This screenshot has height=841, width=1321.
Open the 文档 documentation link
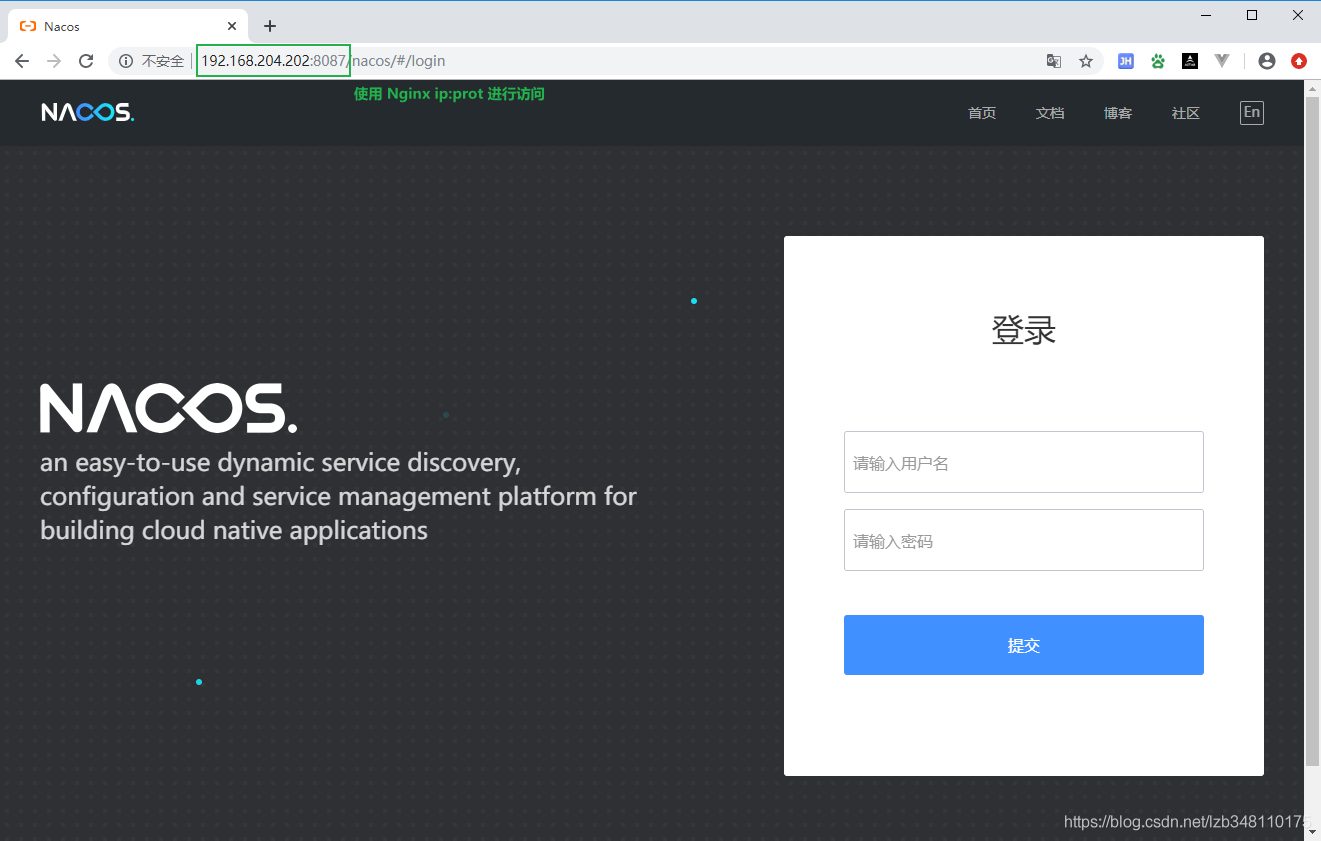click(x=1050, y=113)
